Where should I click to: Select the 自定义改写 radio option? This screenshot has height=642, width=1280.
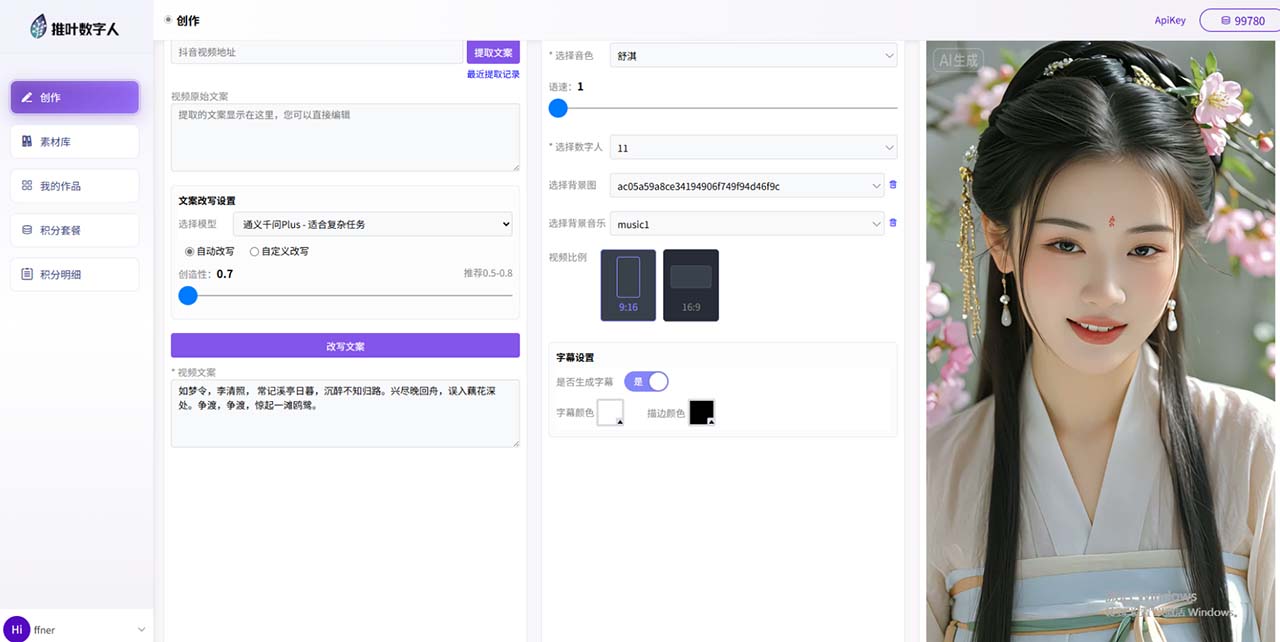pyautogui.click(x=254, y=251)
